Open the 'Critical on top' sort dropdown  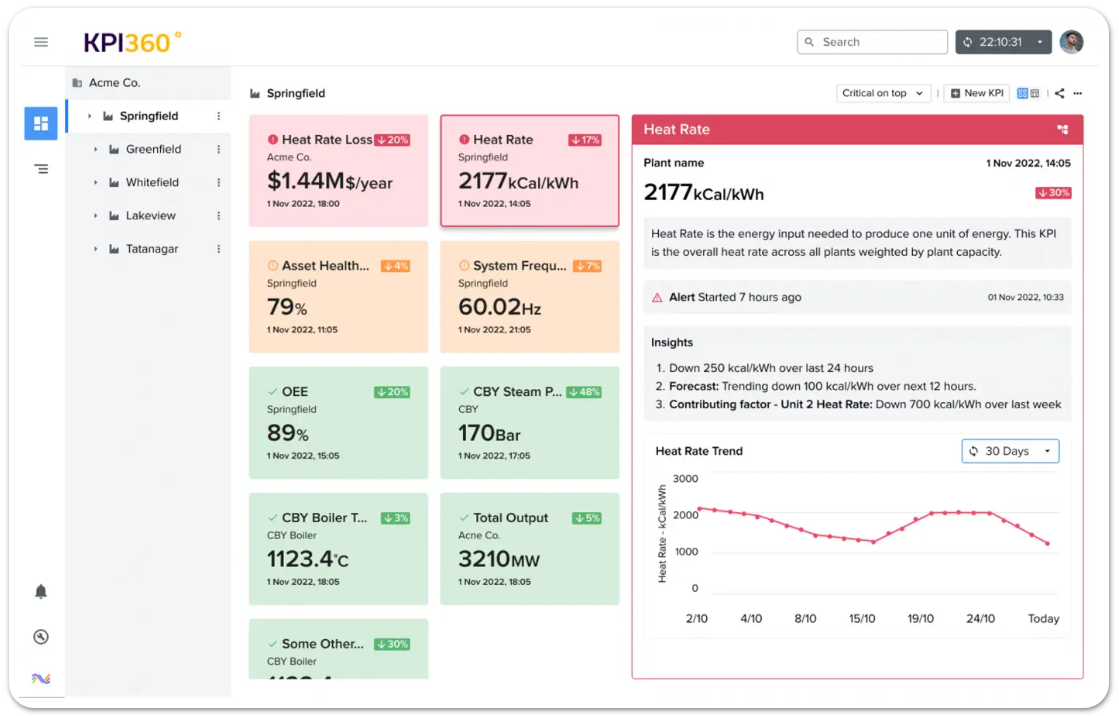pyautogui.click(x=881, y=92)
